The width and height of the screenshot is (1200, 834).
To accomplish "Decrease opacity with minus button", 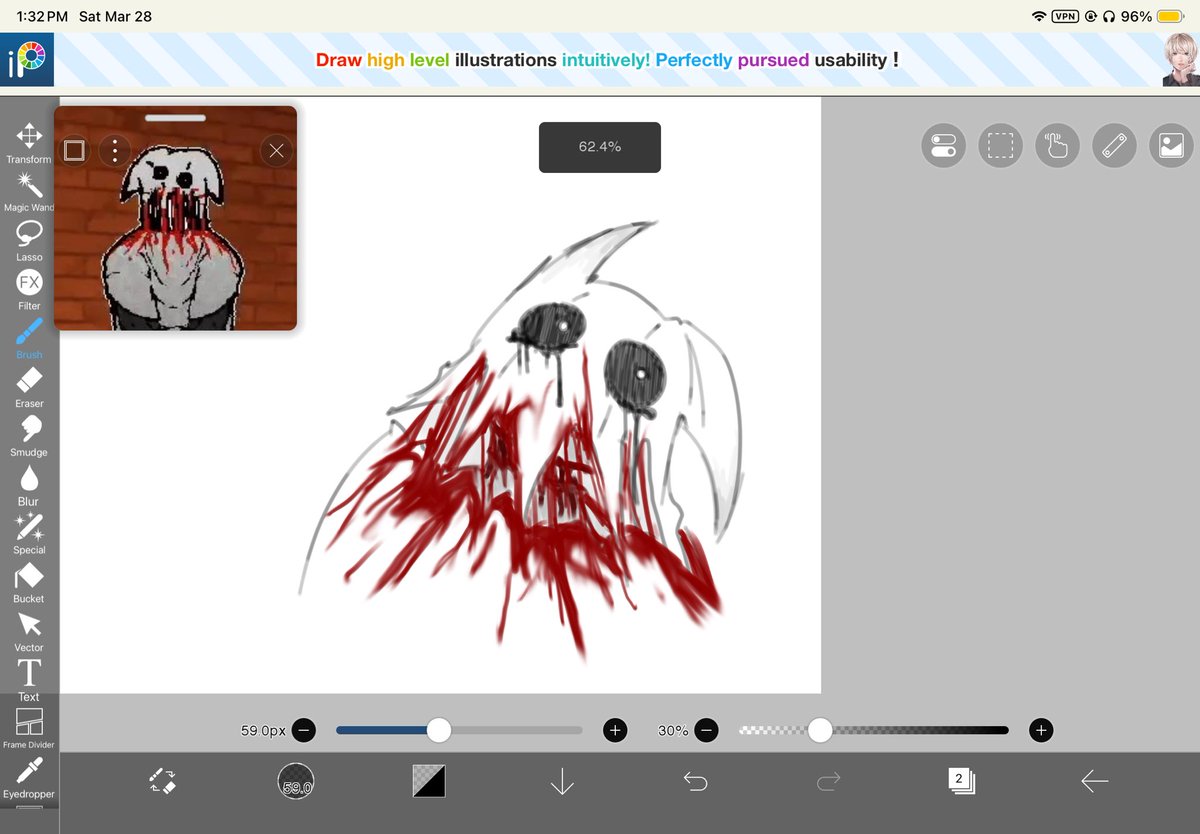I will coord(706,730).
